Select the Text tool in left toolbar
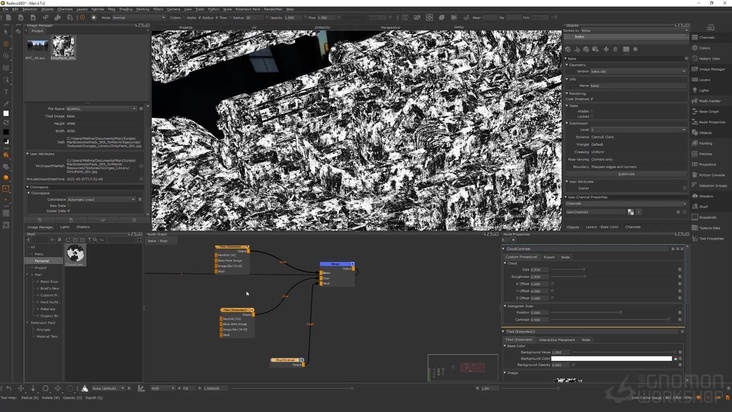732x412 pixels. (6, 92)
